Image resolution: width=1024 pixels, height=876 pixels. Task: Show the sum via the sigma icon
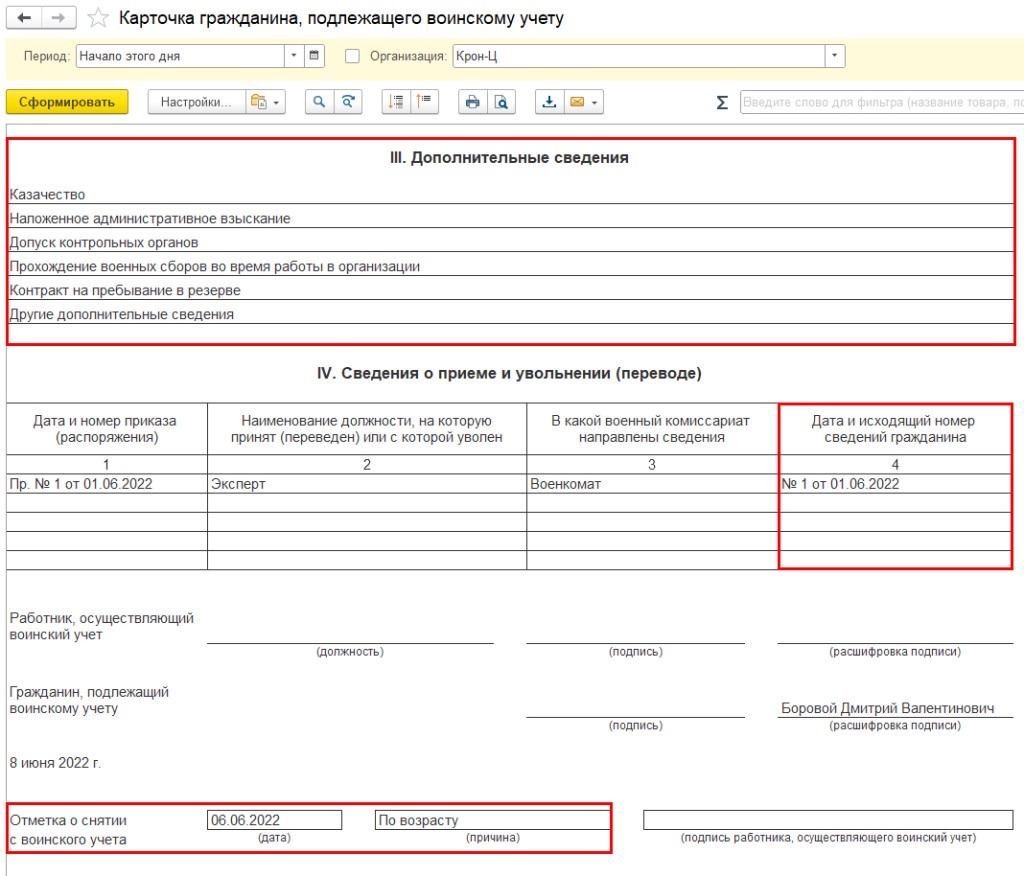click(722, 103)
